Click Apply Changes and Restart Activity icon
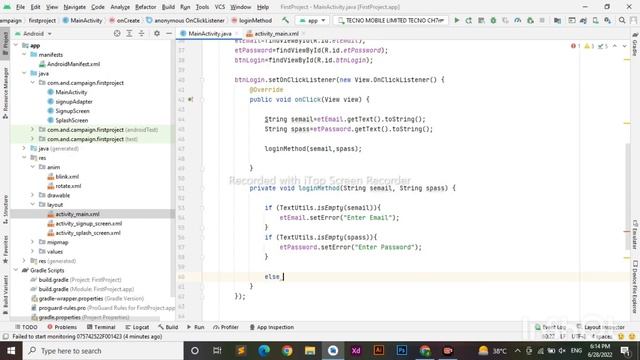The height and width of the screenshot is (360, 640). click(x=469, y=20)
